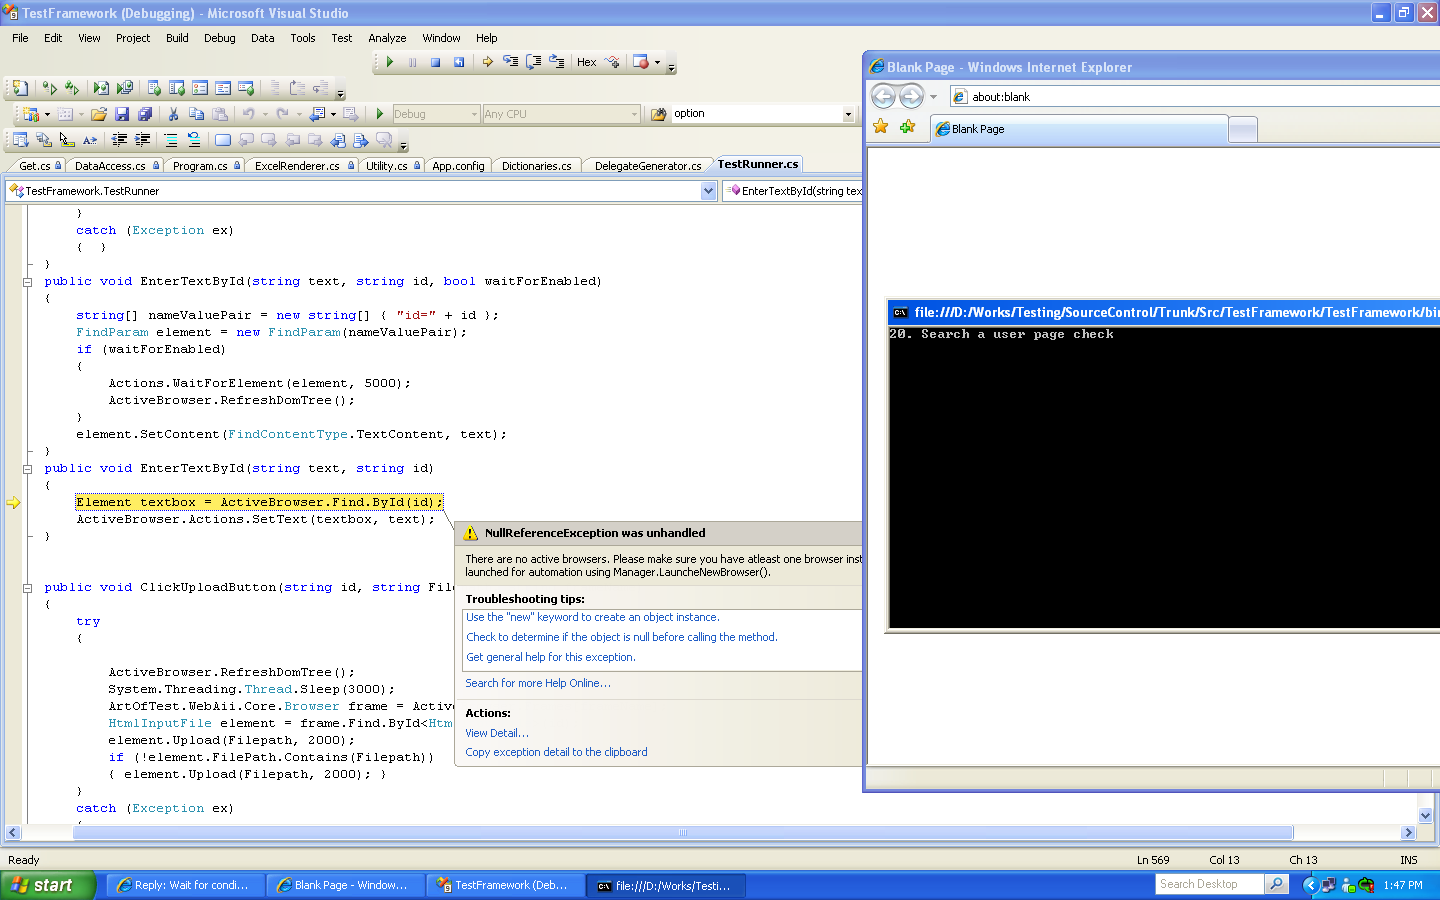Open the Debug menu
This screenshot has width=1440, height=900.
pyautogui.click(x=219, y=38)
